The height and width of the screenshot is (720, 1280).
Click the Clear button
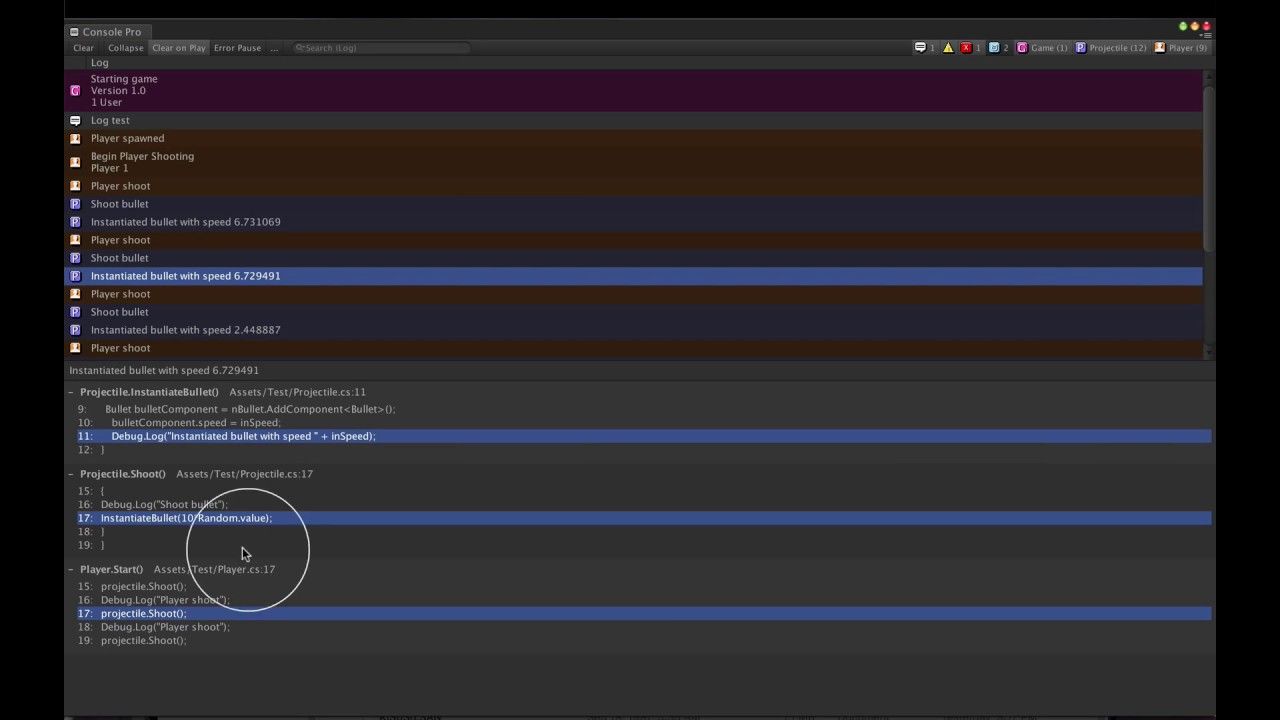click(83, 48)
